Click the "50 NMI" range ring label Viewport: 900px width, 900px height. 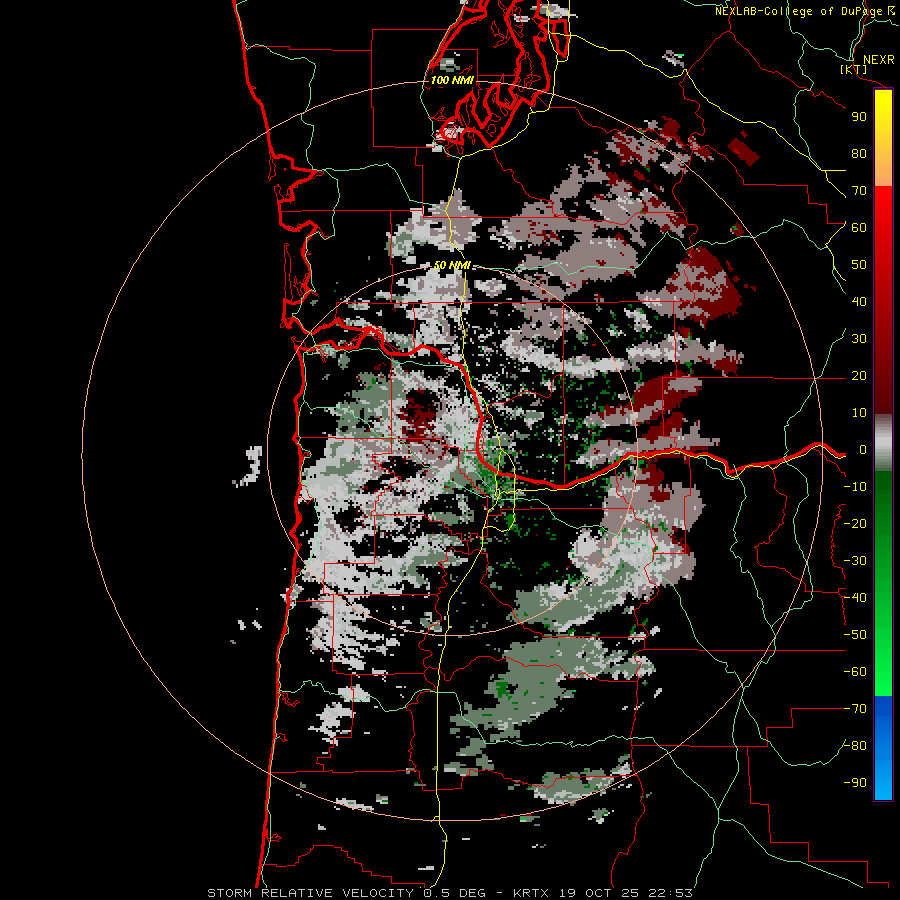[x=452, y=265]
